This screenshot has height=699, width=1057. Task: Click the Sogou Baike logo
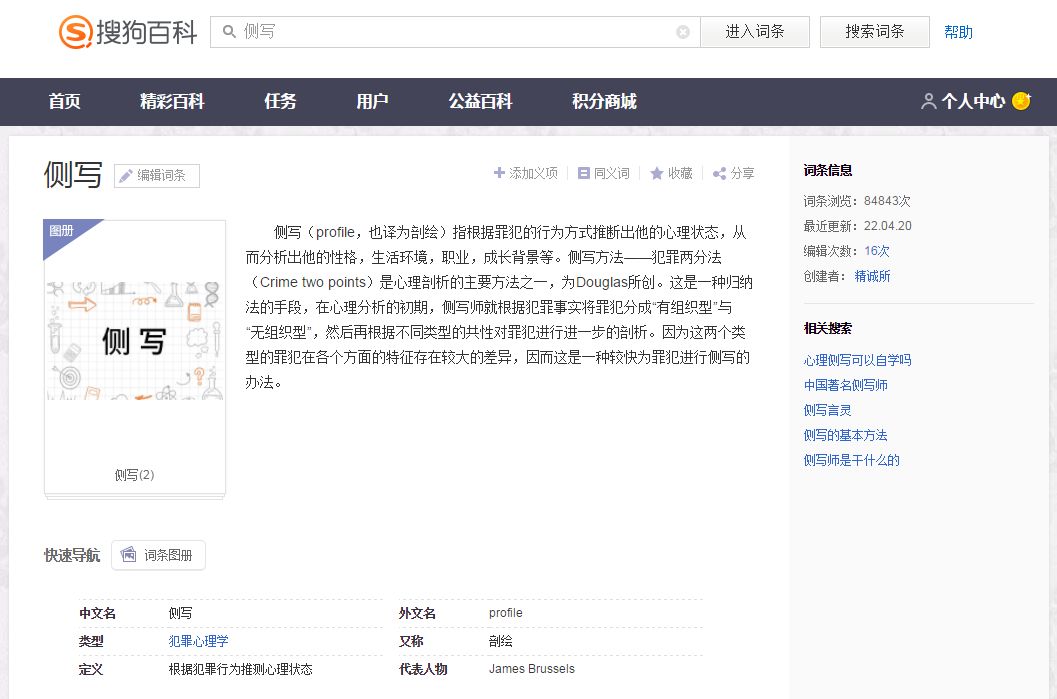127,32
